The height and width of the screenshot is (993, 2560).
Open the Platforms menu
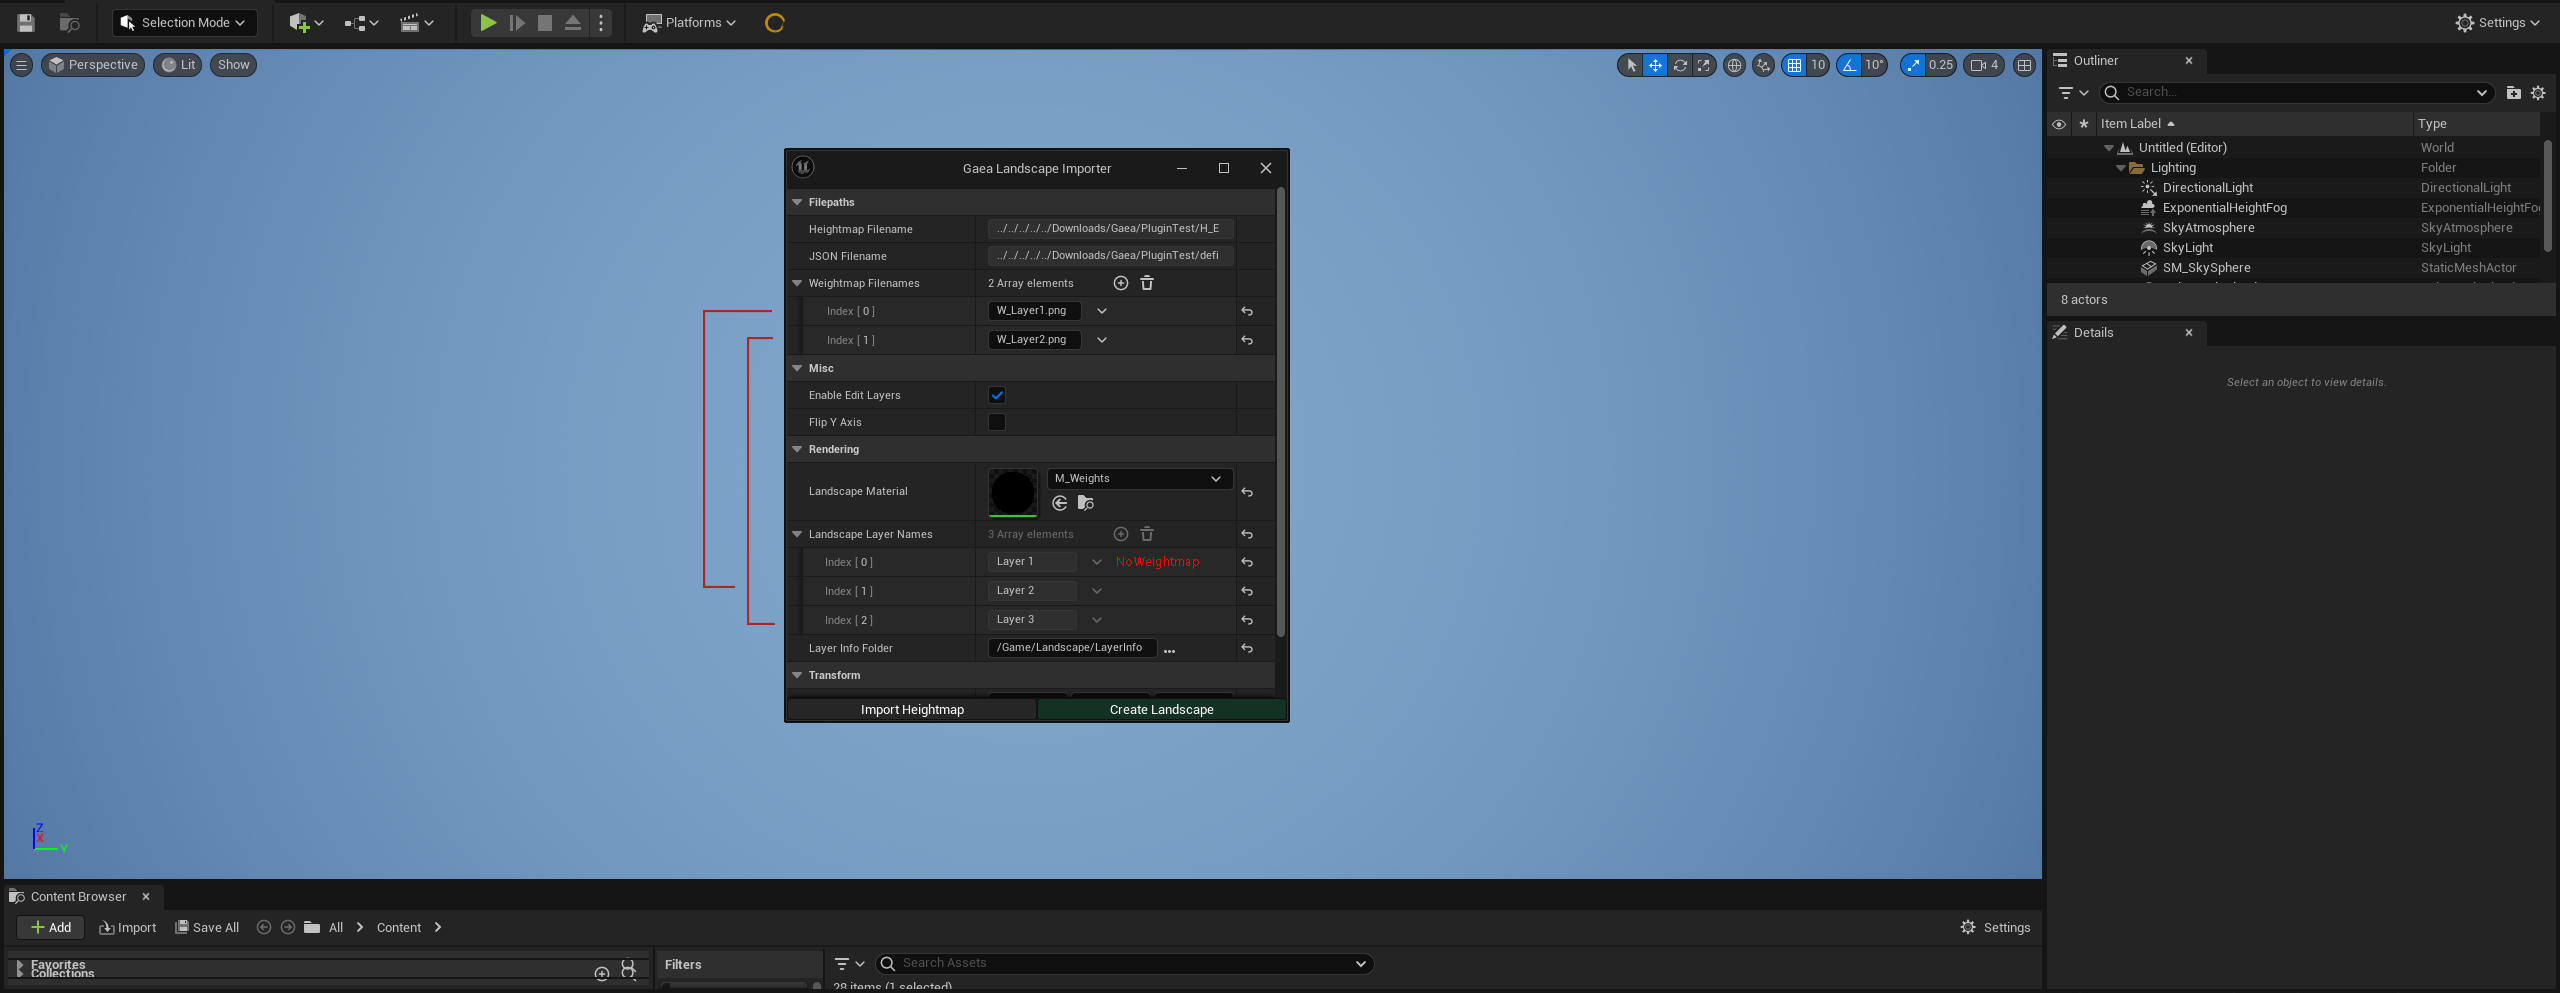pyautogui.click(x=690, y=22)
